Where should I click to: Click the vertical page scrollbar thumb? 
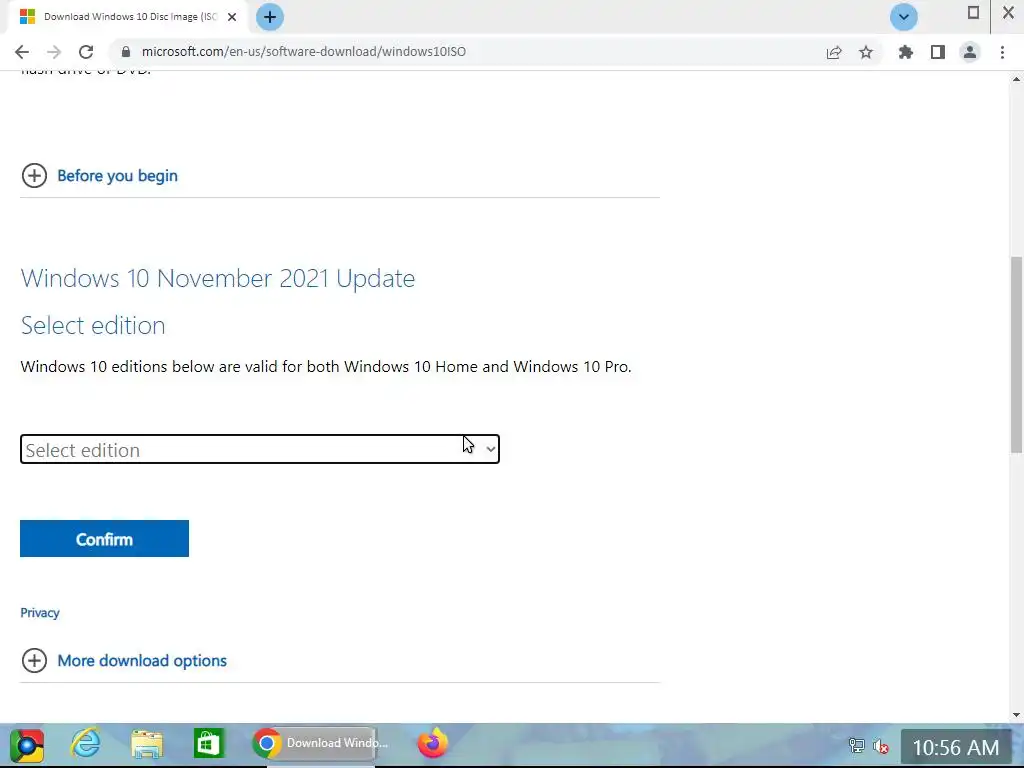point(1016,354)
